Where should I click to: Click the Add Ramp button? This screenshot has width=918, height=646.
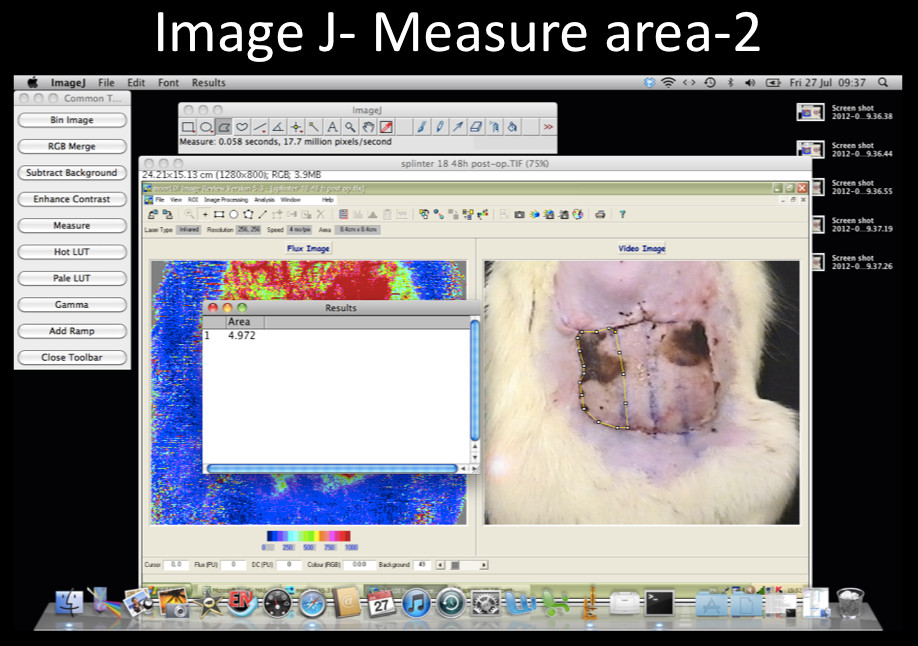click(x=72, y=331)
